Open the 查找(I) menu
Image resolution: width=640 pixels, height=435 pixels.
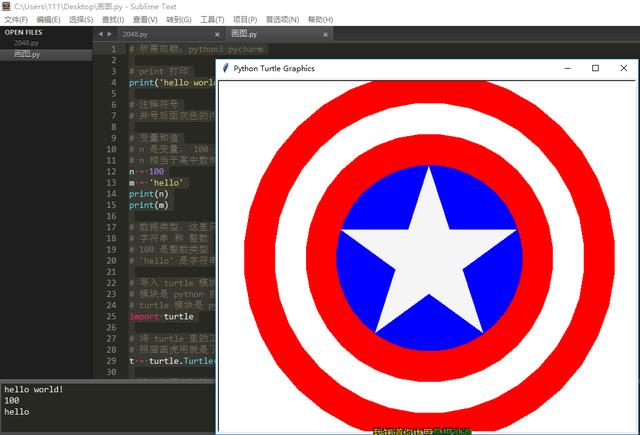coord(113,20)
